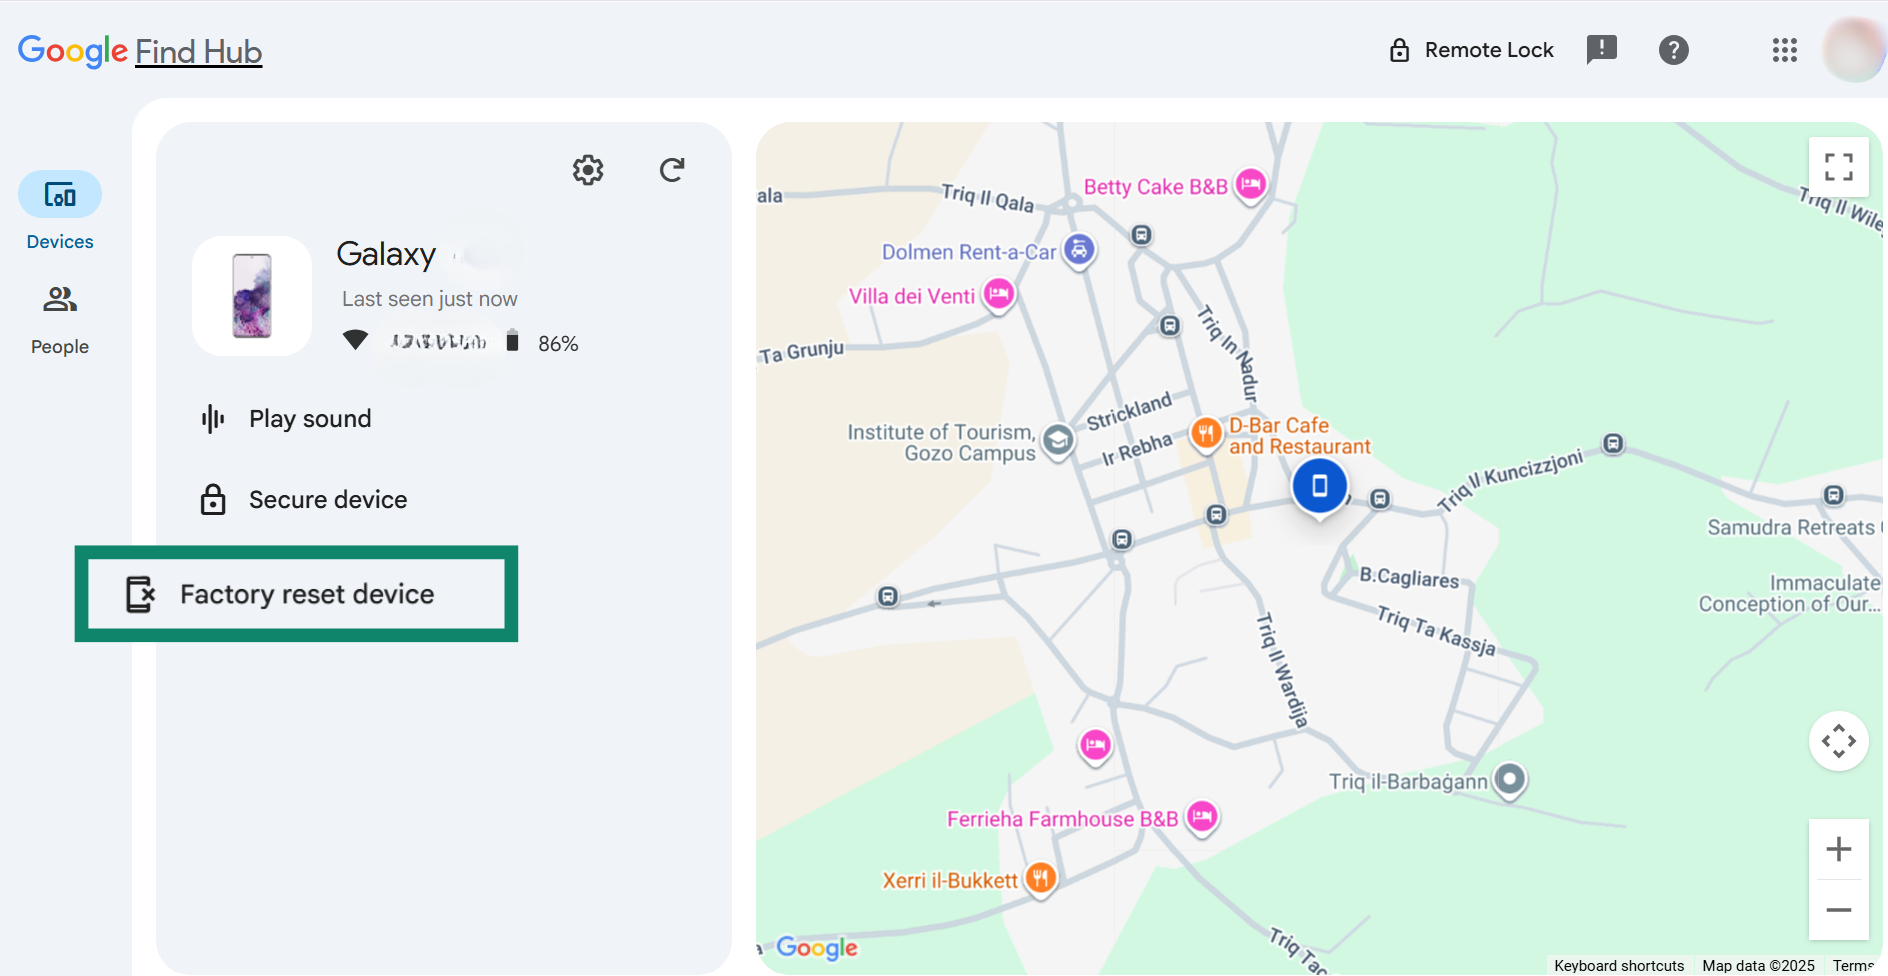This screenshot has width=1888, height=976.
Task: Open the device settings gear
Action: coord(587,170)
